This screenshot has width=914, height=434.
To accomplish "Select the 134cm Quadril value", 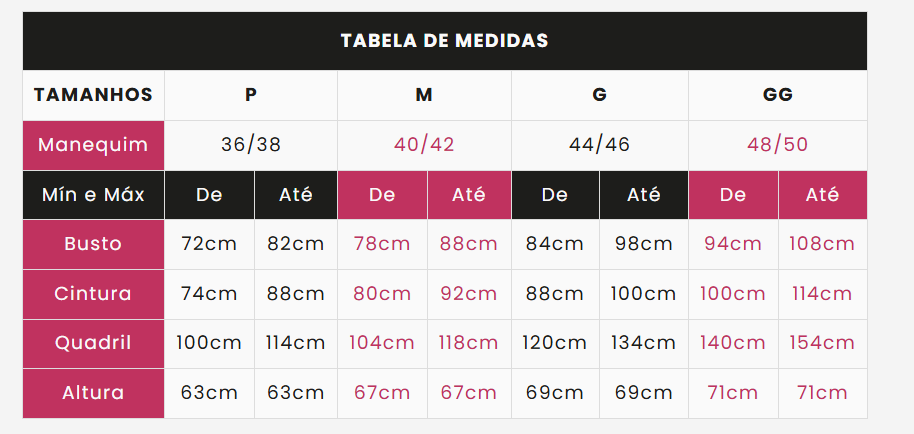I will 644,344.
